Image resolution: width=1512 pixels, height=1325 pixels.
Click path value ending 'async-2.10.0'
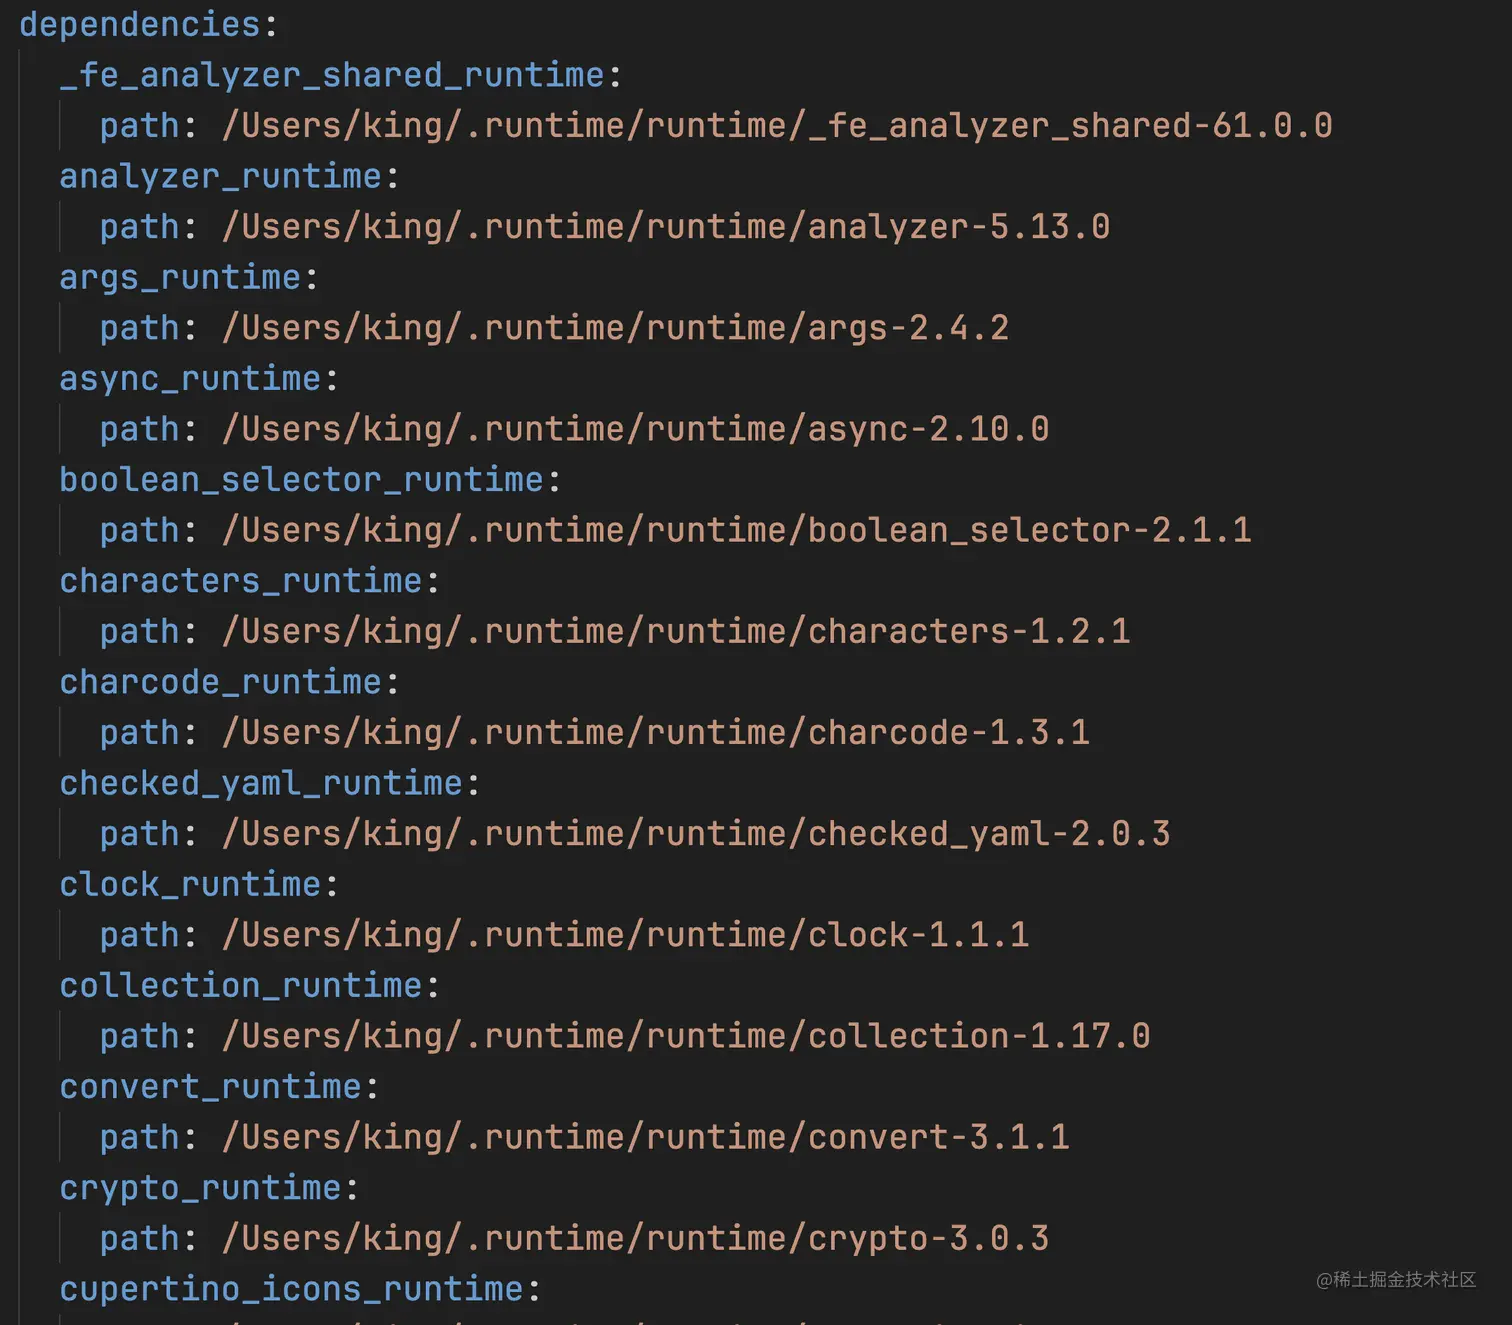point(636,429)
